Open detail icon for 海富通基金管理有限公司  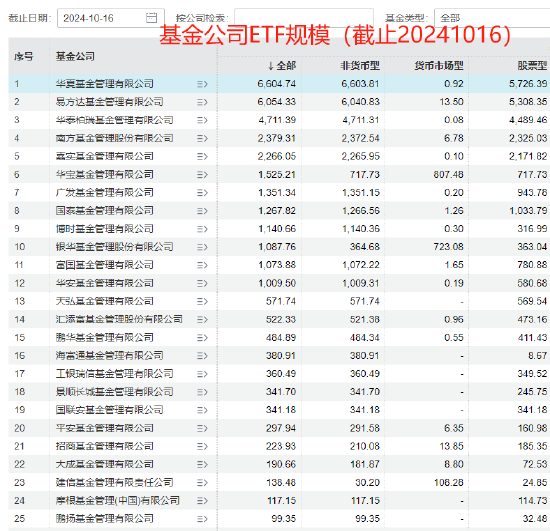coord(202,356)
